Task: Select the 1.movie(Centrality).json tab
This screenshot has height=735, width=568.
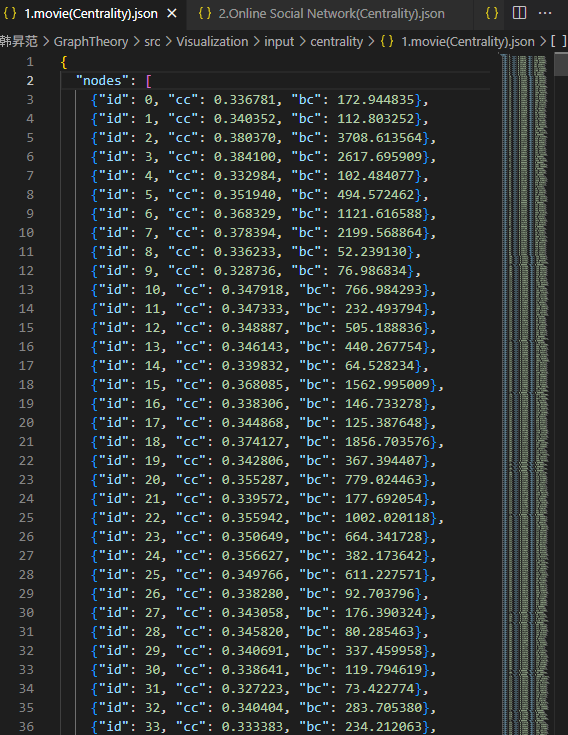Action: tap(91, 14)
